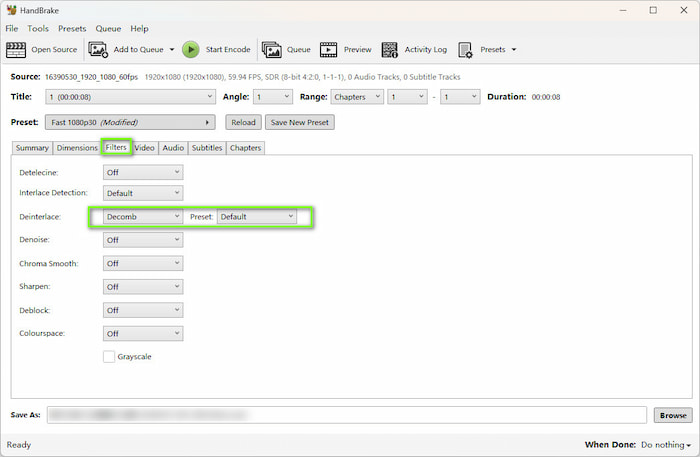
Task: Switch to the Chapters tab
Action: coord(246,148)
